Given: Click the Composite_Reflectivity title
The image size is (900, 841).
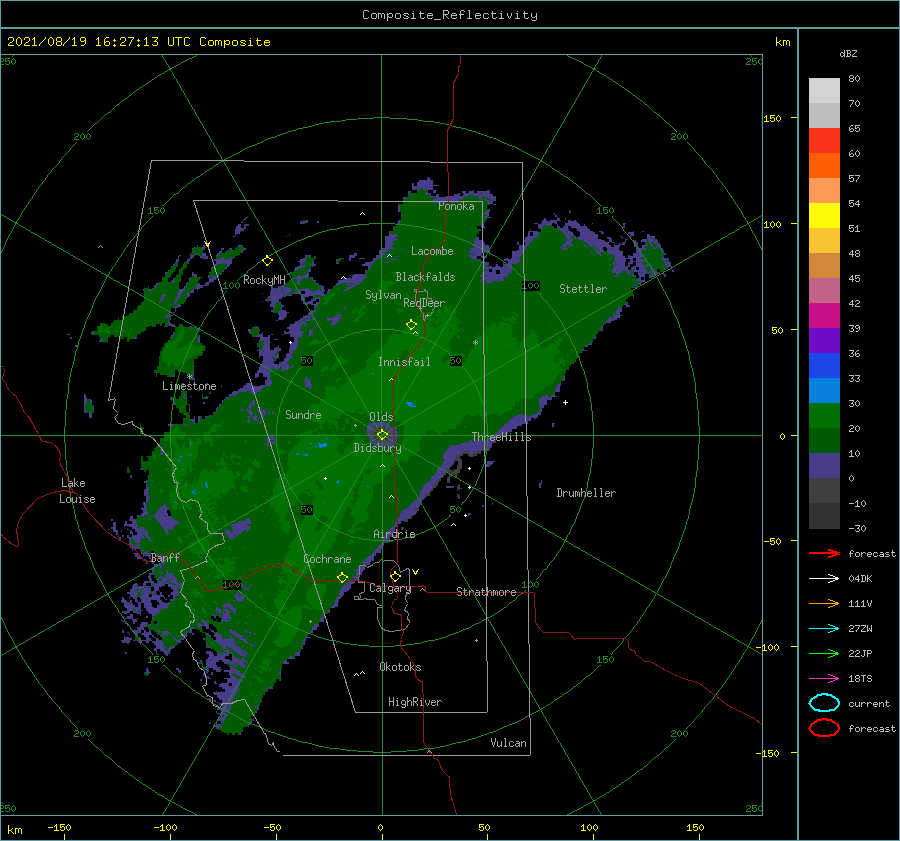Looking at the screenshot, I should pyautogui.click(x=450, y=15).
